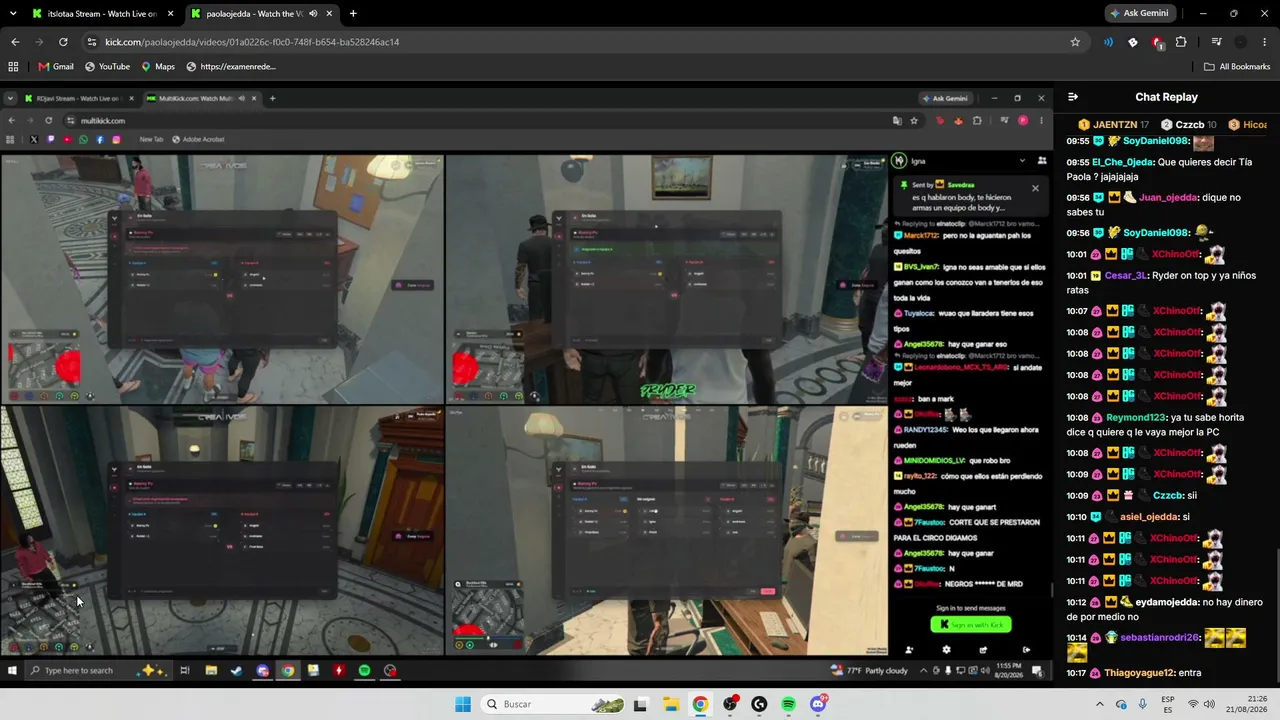Screen dimensions: 1280x720
Task: Click the Buscar taskbar search box
Action: tap(552, 704)
